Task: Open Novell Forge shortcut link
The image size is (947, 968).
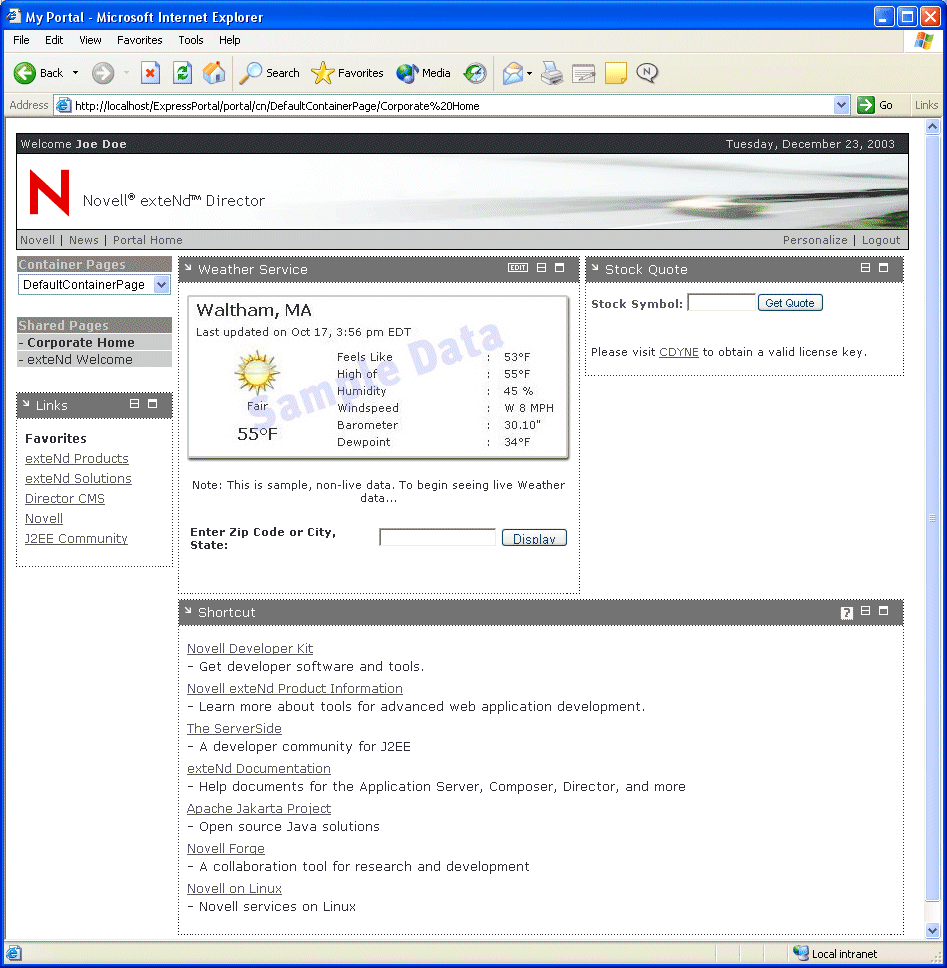Action: coord(225,848)
